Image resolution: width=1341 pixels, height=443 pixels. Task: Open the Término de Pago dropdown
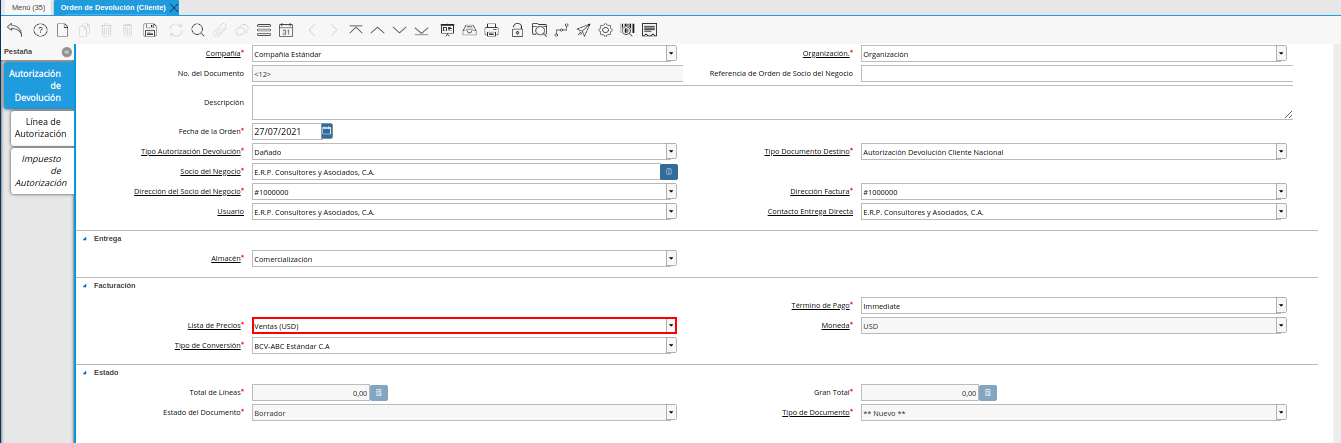pos(1280,306)
